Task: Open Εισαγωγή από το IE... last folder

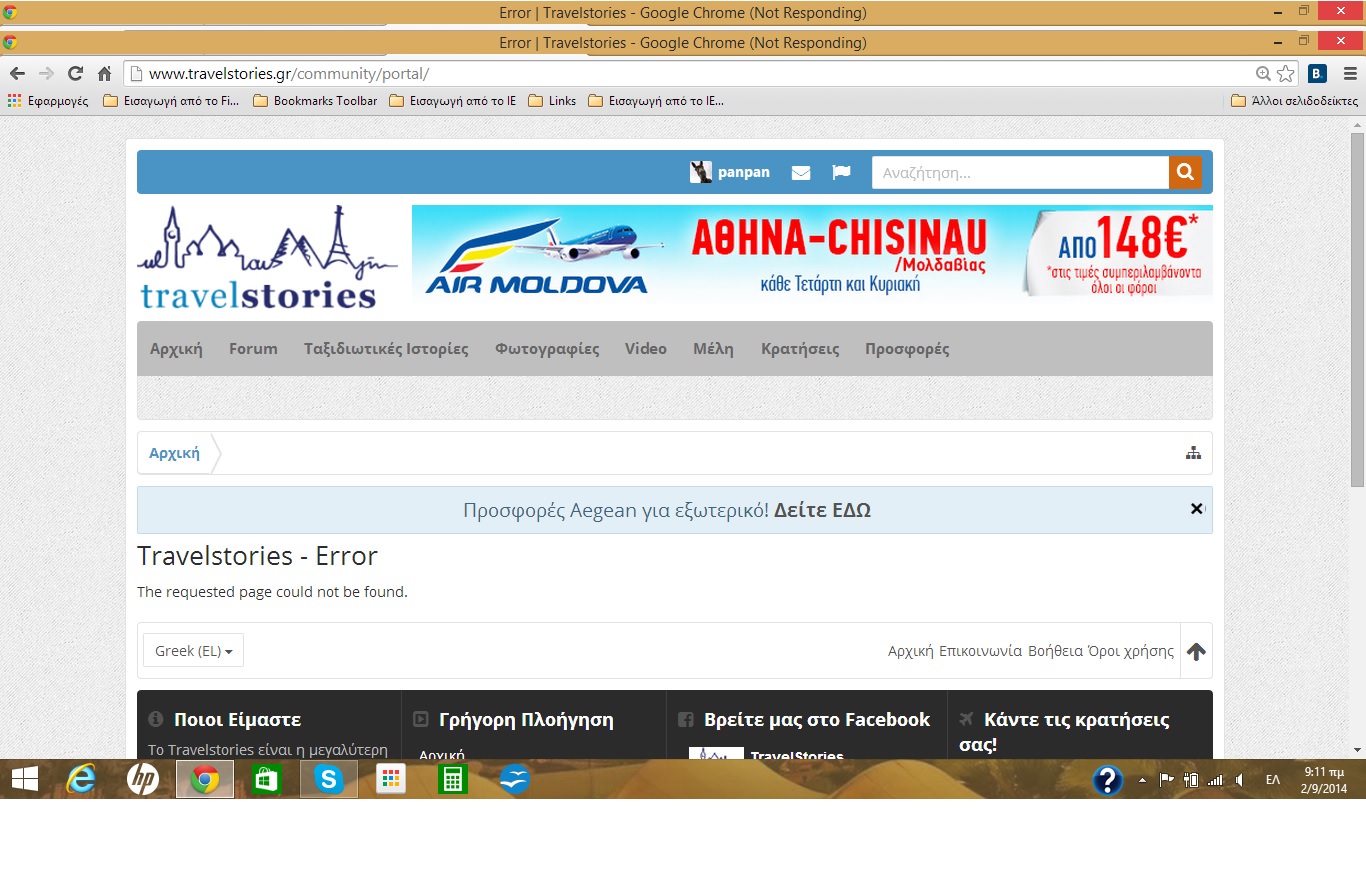Action: [656, 101]
